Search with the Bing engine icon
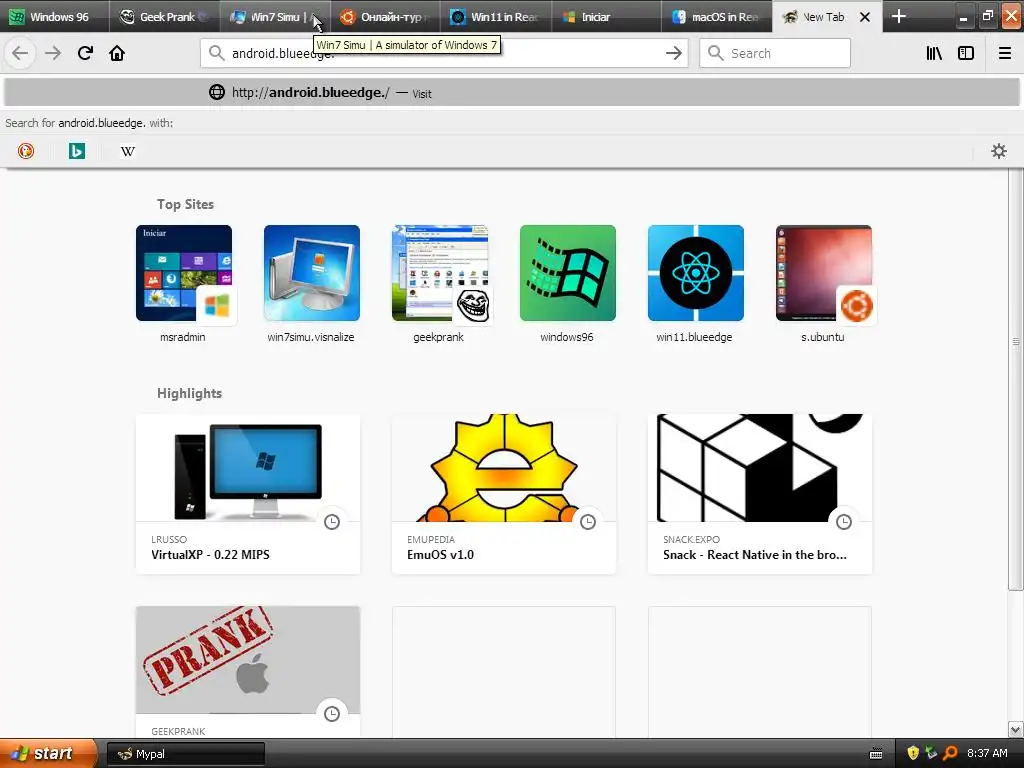 pyautogui.click(x=77, y=151)
